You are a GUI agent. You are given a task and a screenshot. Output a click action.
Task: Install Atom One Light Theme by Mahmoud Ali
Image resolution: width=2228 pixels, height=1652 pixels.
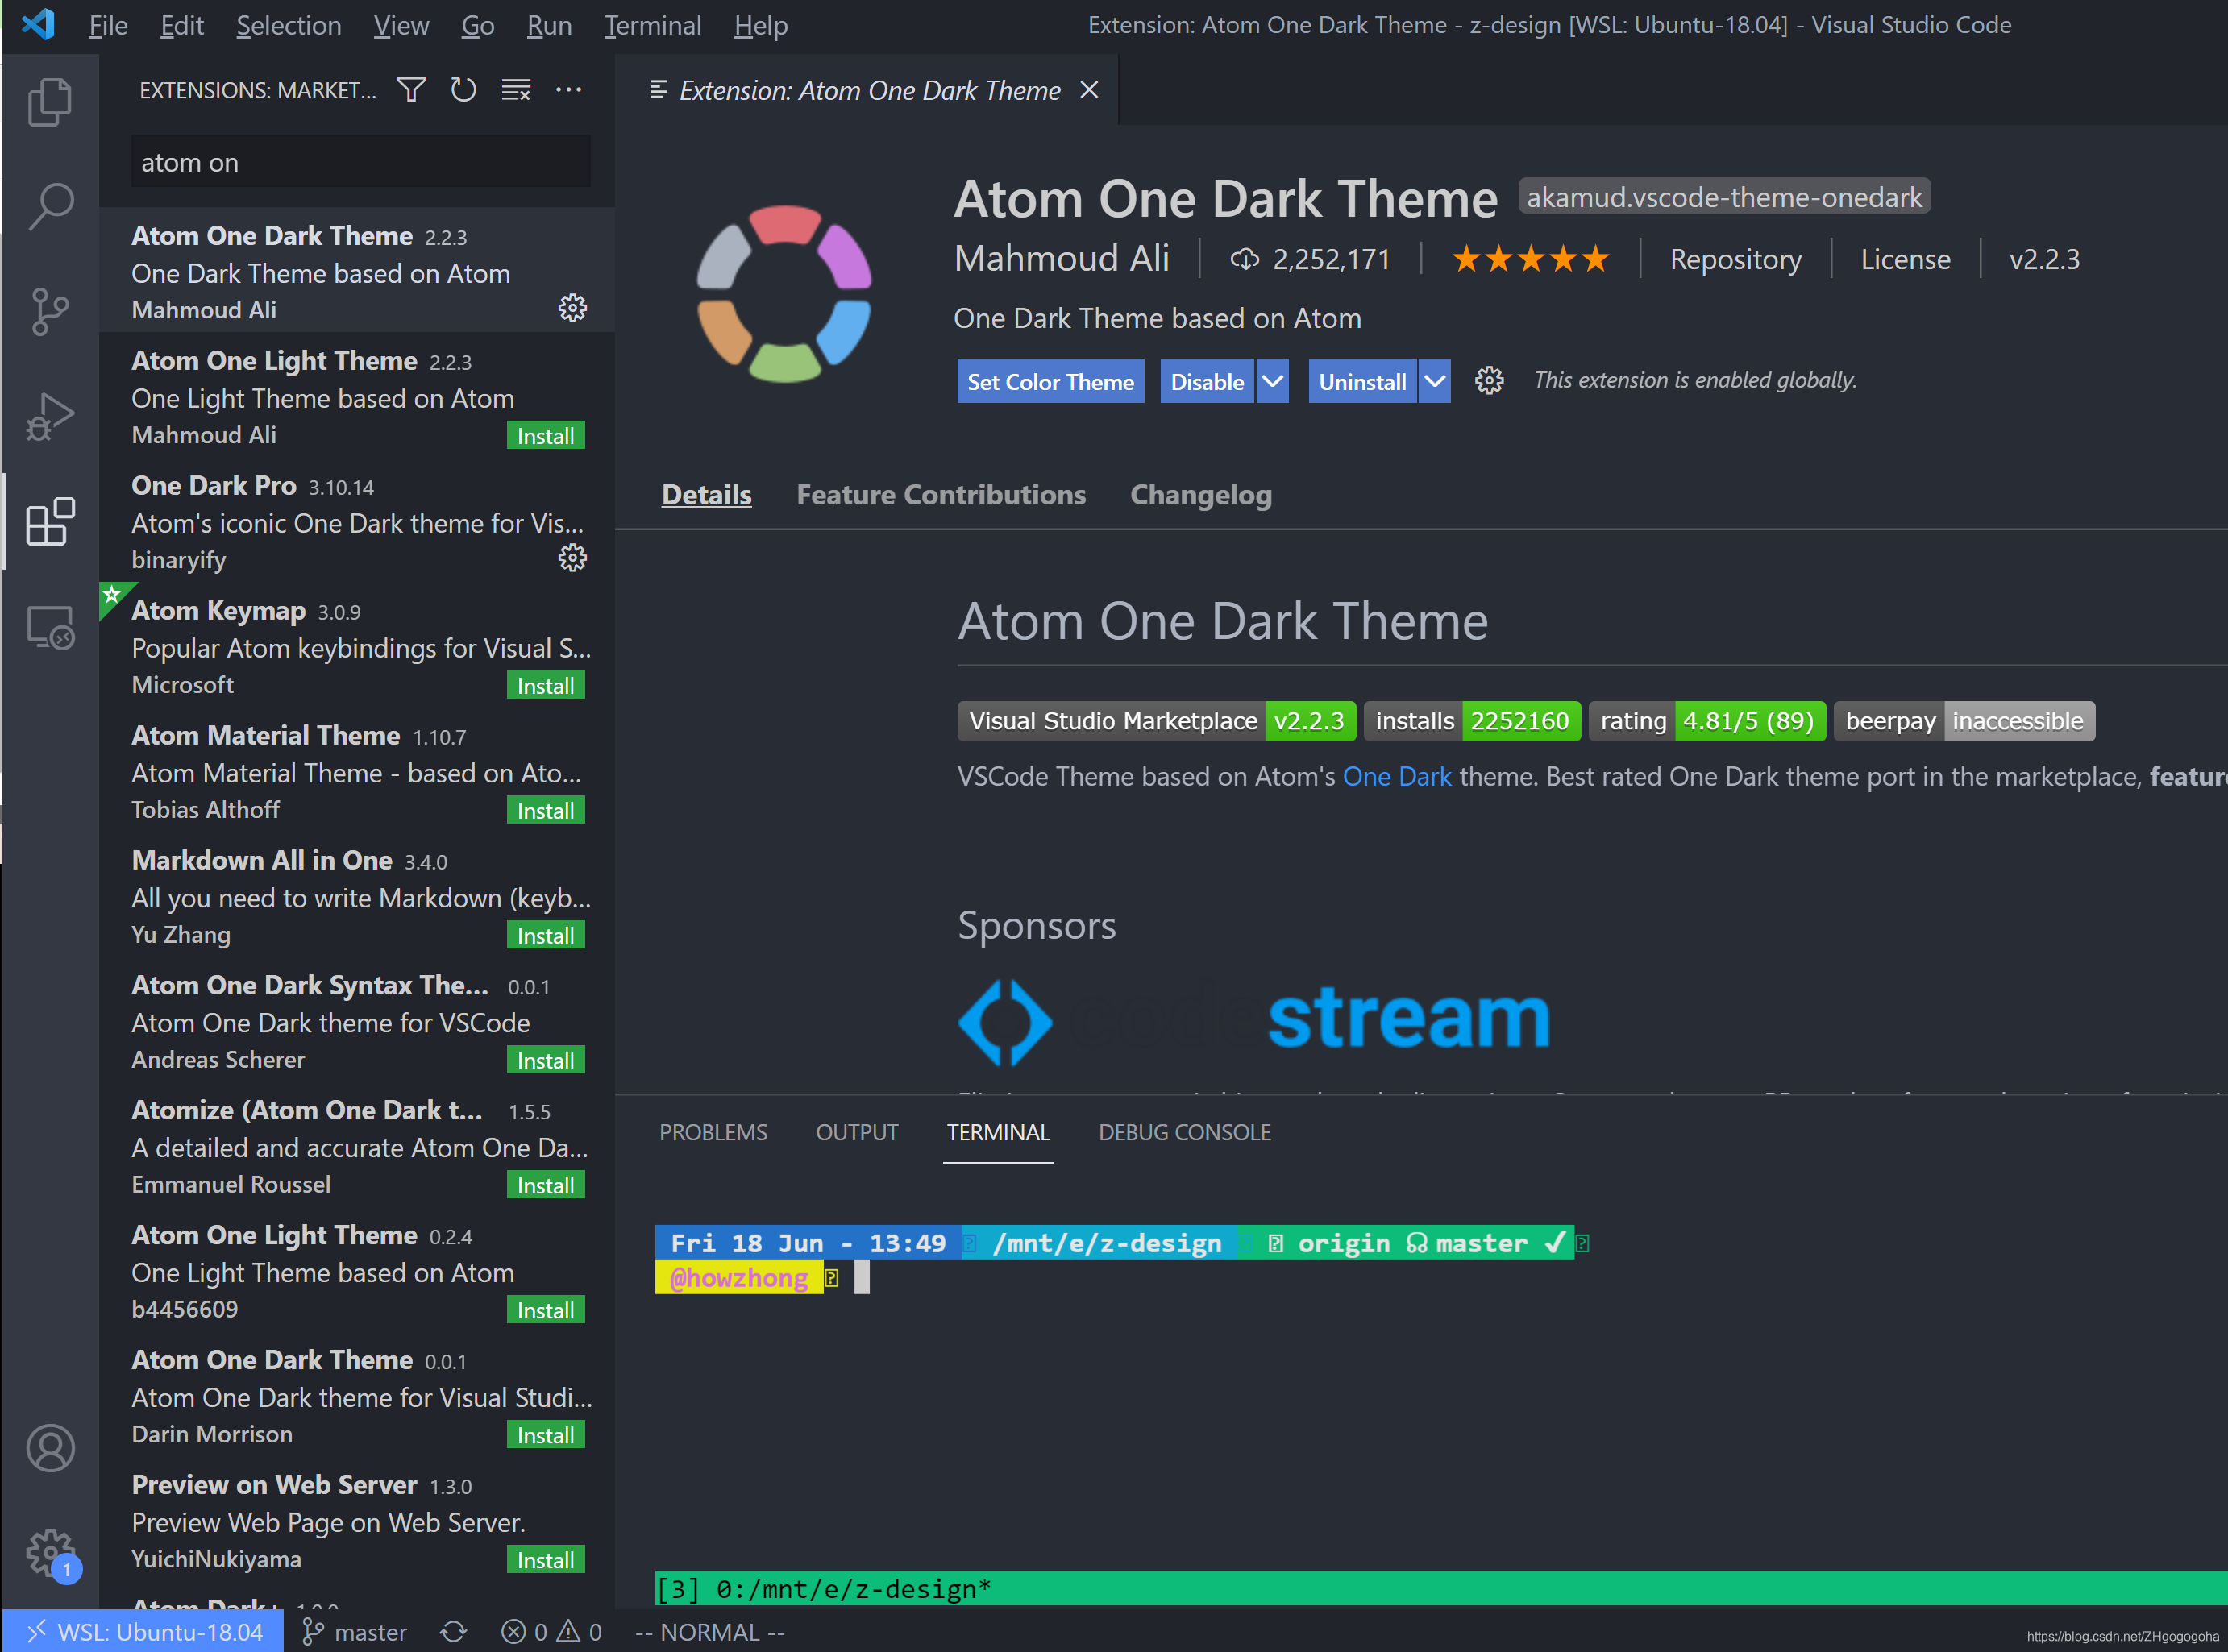(545, 436)
